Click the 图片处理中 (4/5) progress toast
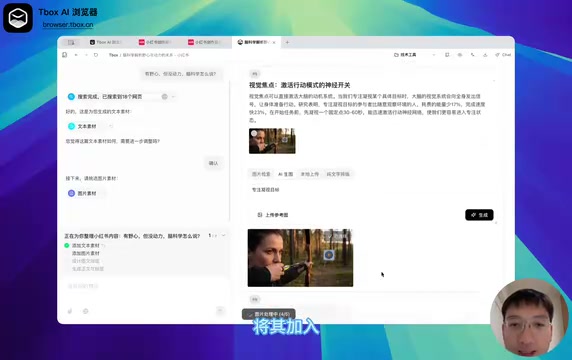This screenshot has height=360, width=572. [x=268, y=314]
